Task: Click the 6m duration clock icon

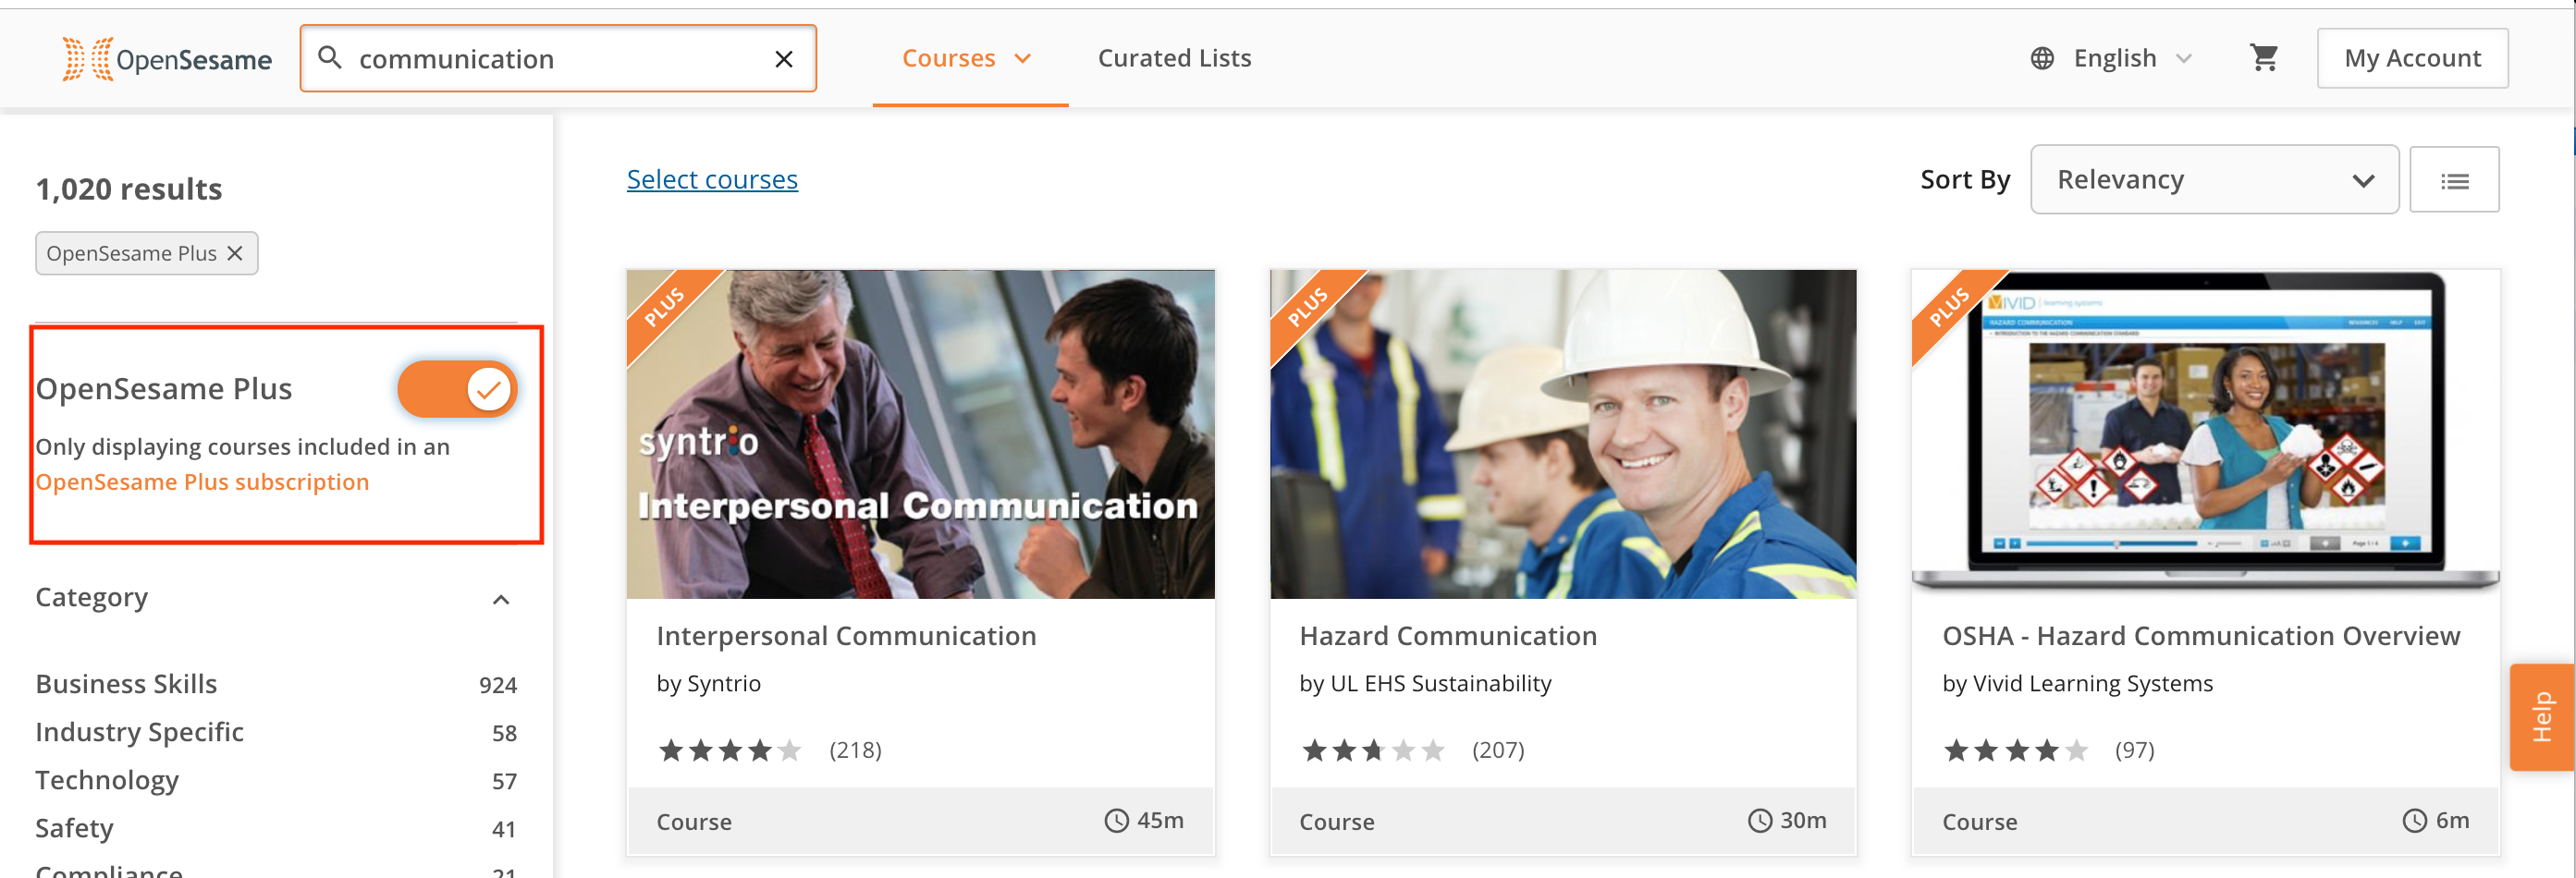Action: point(2415,821)
